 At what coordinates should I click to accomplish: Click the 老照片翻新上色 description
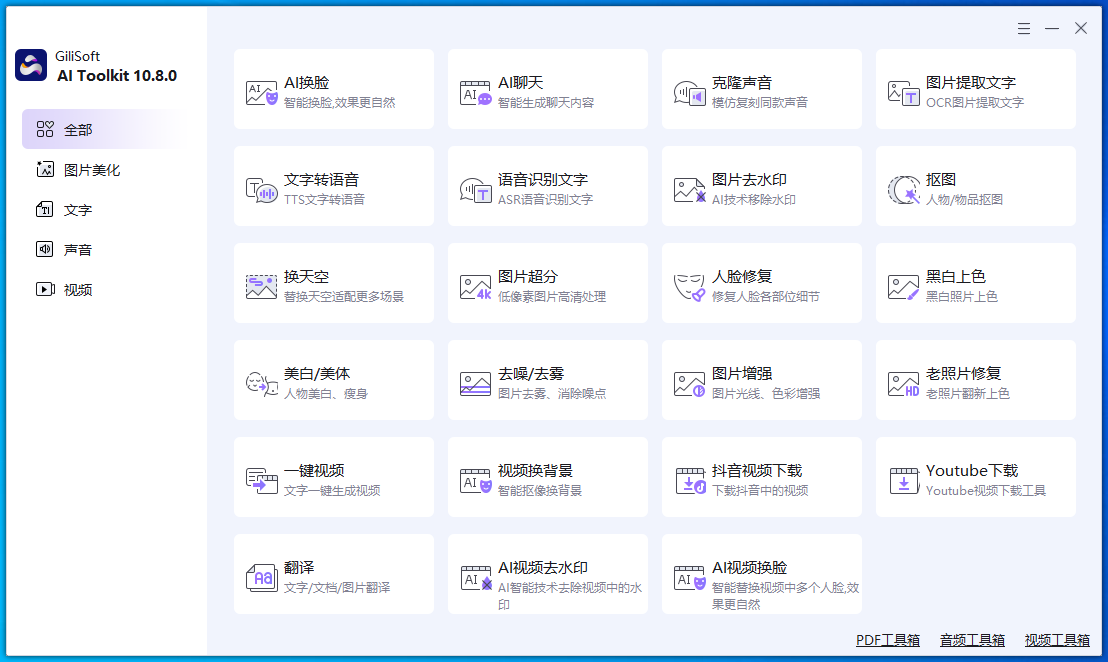pos(967,394)
